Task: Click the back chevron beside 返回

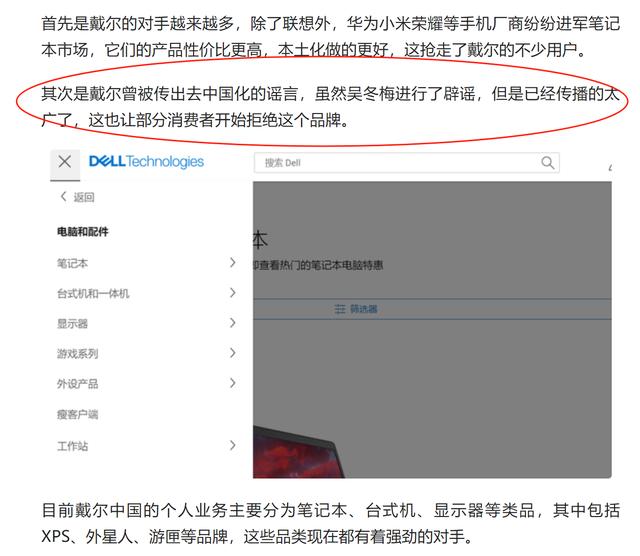Action: pos(63,197)
